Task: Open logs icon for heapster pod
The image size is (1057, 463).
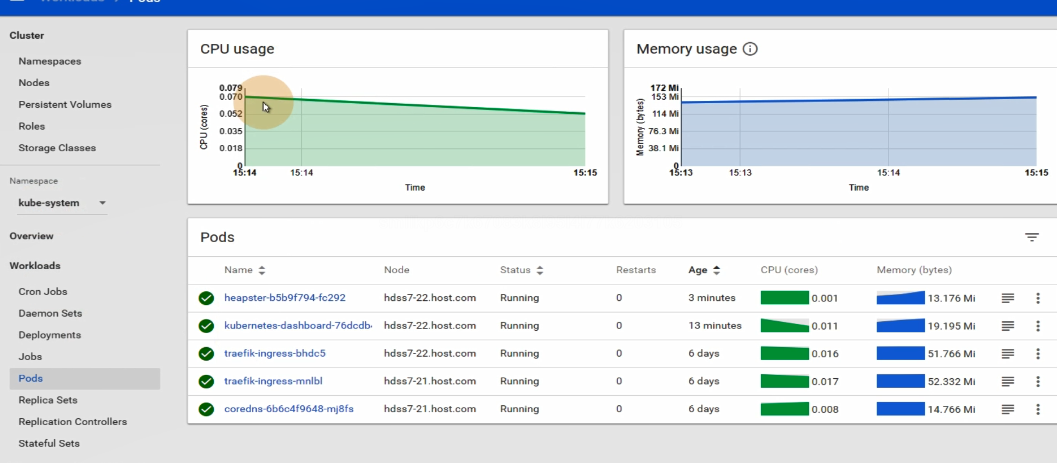Action: (x=1008, y=298)
